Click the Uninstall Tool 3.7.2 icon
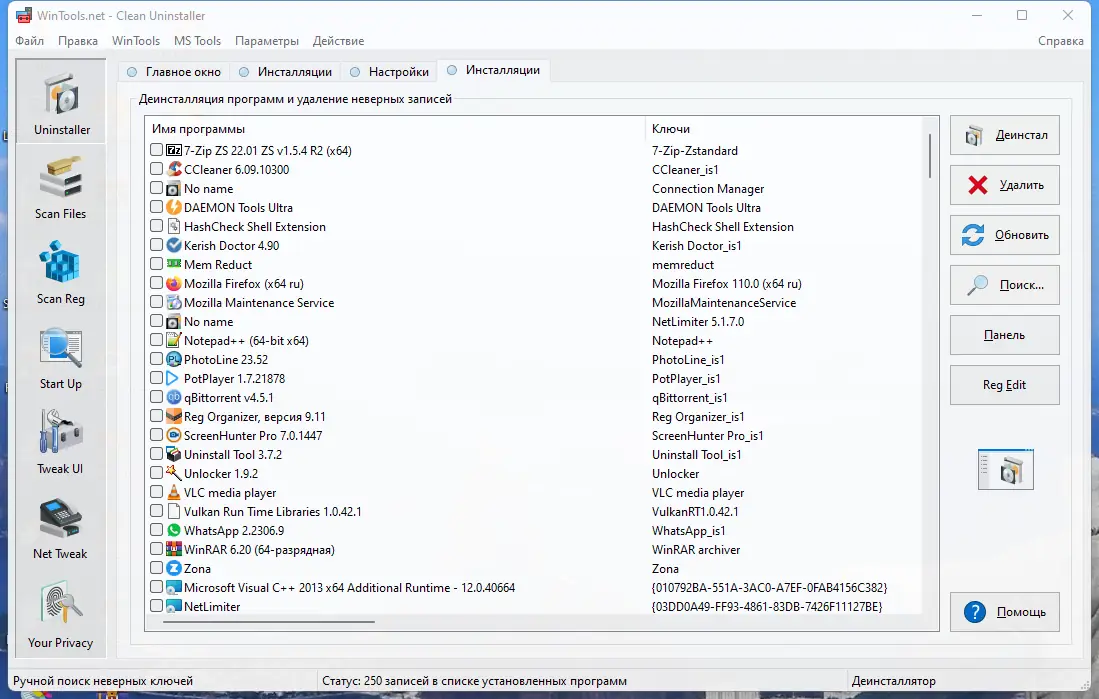Viewport: 1099px width, 699px height. click(x=174, y=454)
